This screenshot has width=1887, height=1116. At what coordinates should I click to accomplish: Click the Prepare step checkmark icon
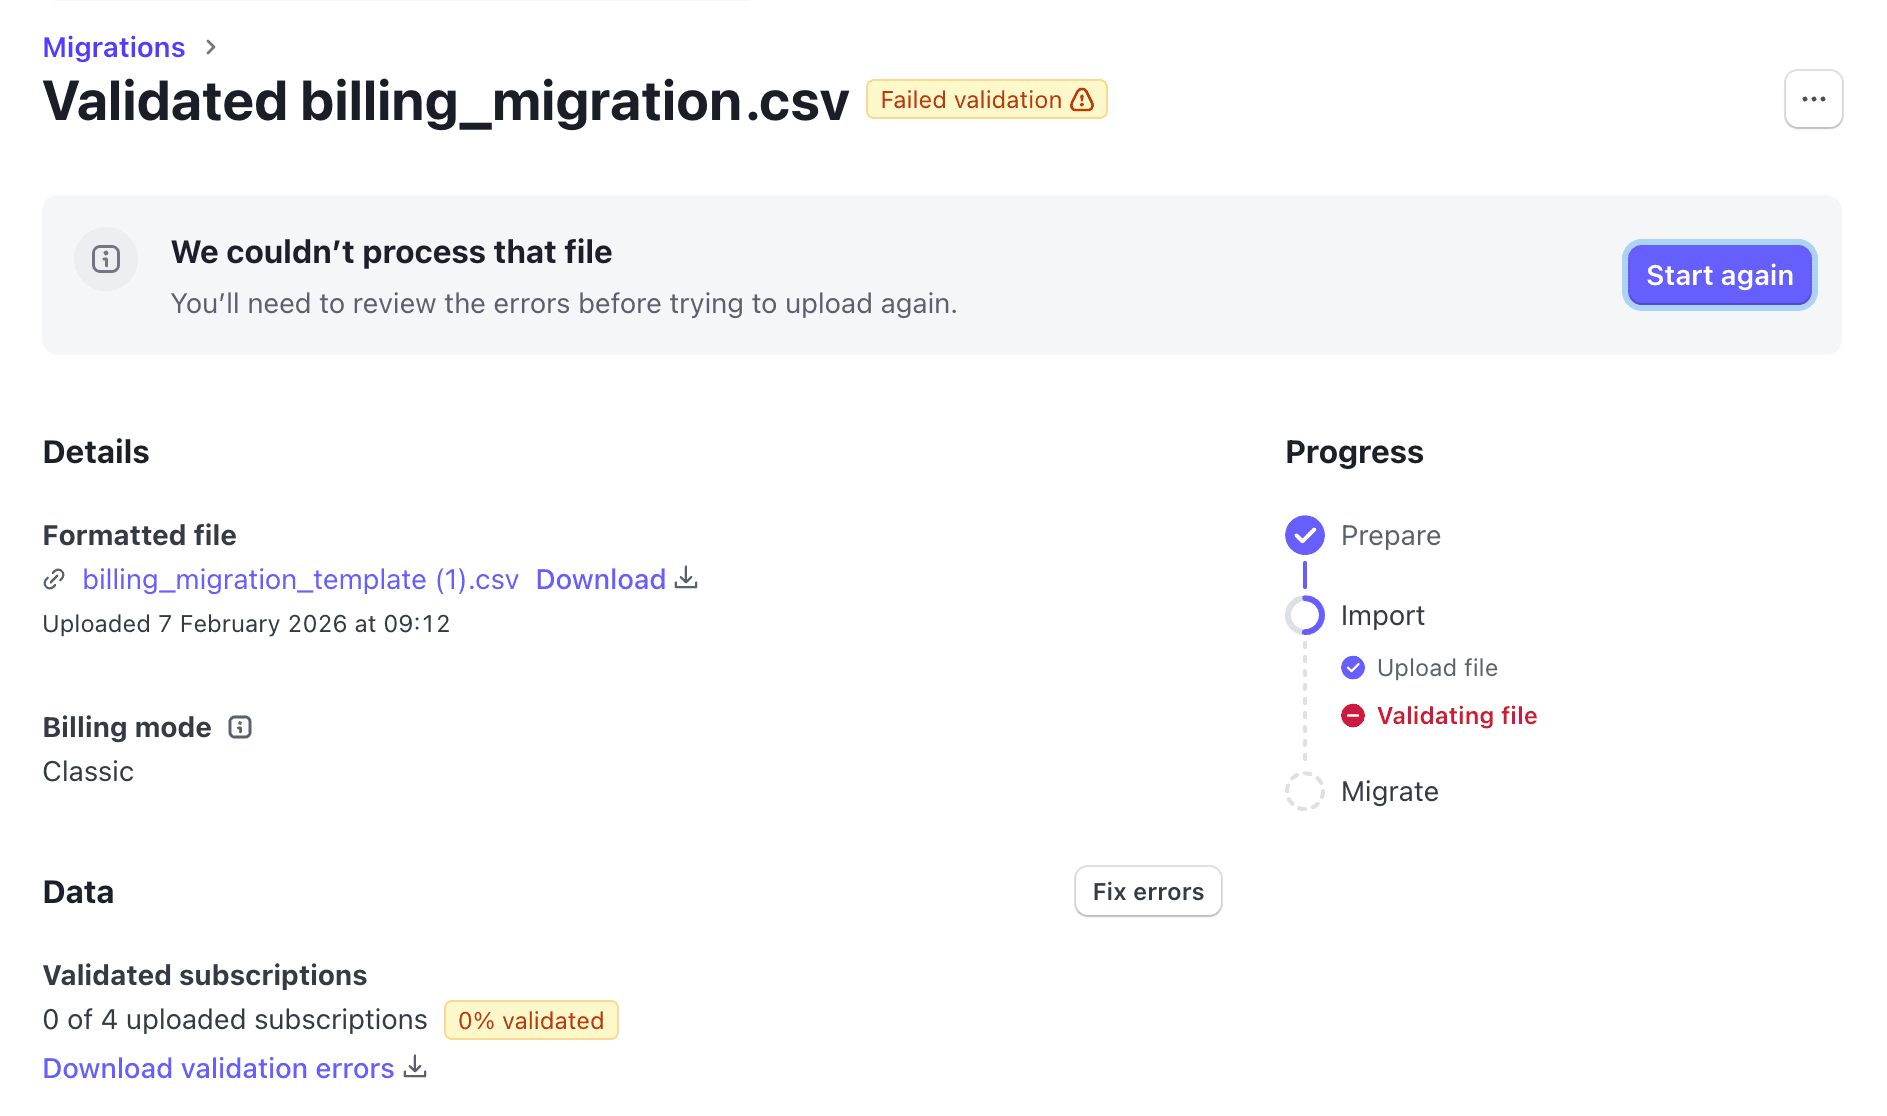(1304, 535)
